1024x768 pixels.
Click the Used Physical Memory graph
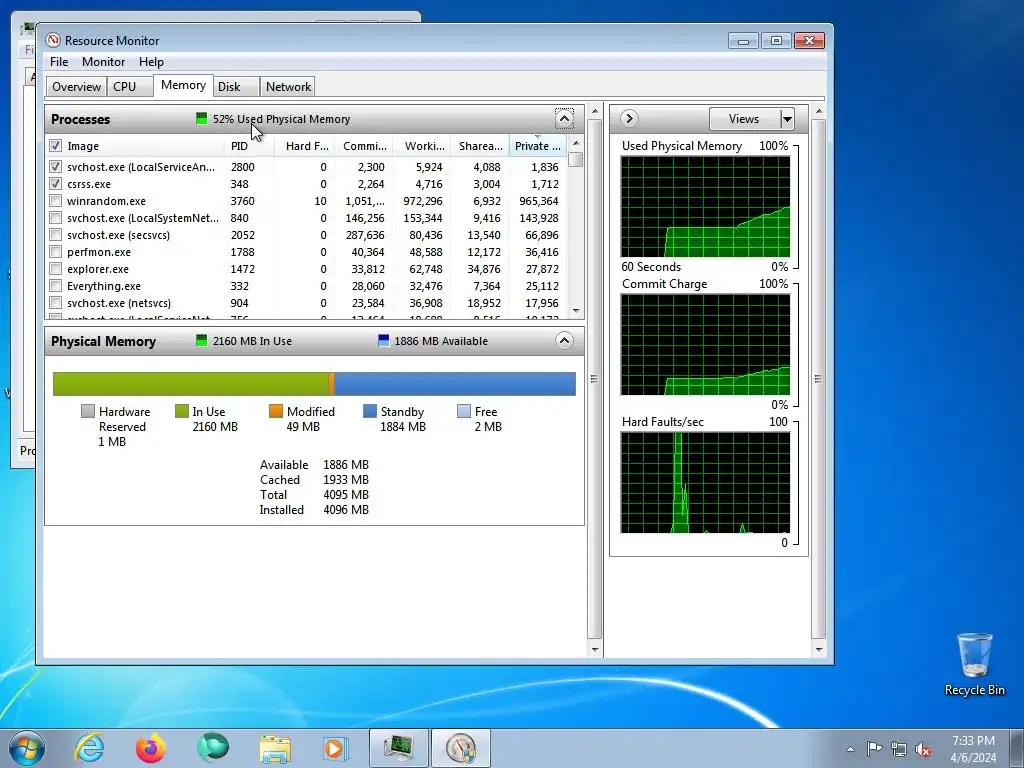[x=705, y=206]
